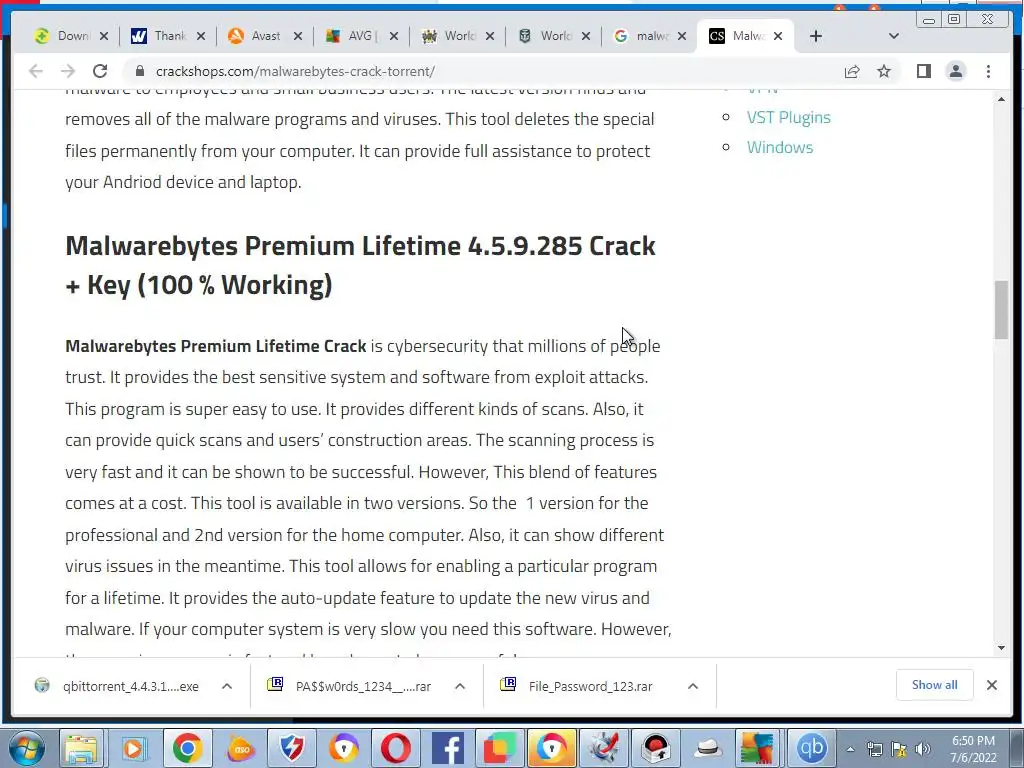Screen dimensions: 1024x768
Task: Show hidden system tray icons
Action: [850, 749]
